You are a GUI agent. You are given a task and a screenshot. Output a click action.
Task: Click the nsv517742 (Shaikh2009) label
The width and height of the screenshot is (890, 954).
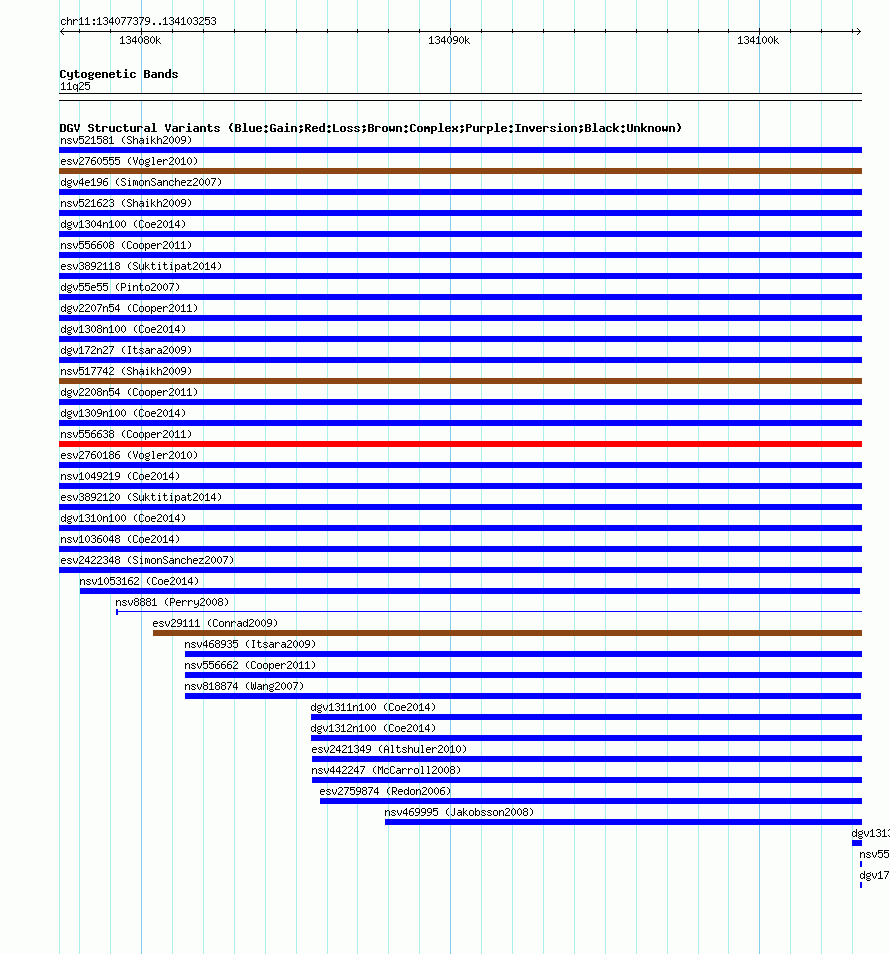click(126, 371)
